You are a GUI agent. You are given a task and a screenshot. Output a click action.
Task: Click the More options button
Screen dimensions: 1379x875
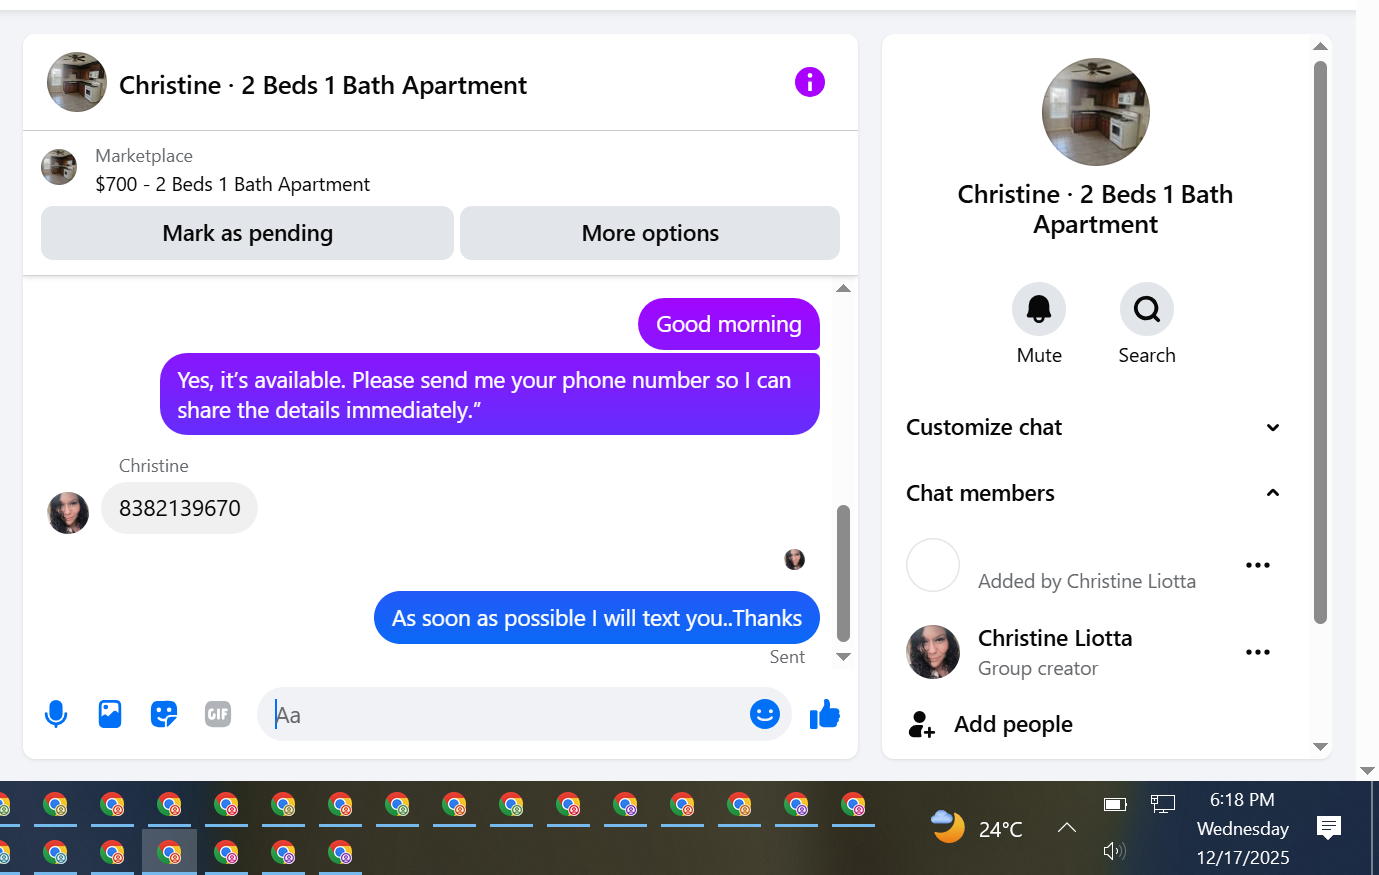click(650, 233)
